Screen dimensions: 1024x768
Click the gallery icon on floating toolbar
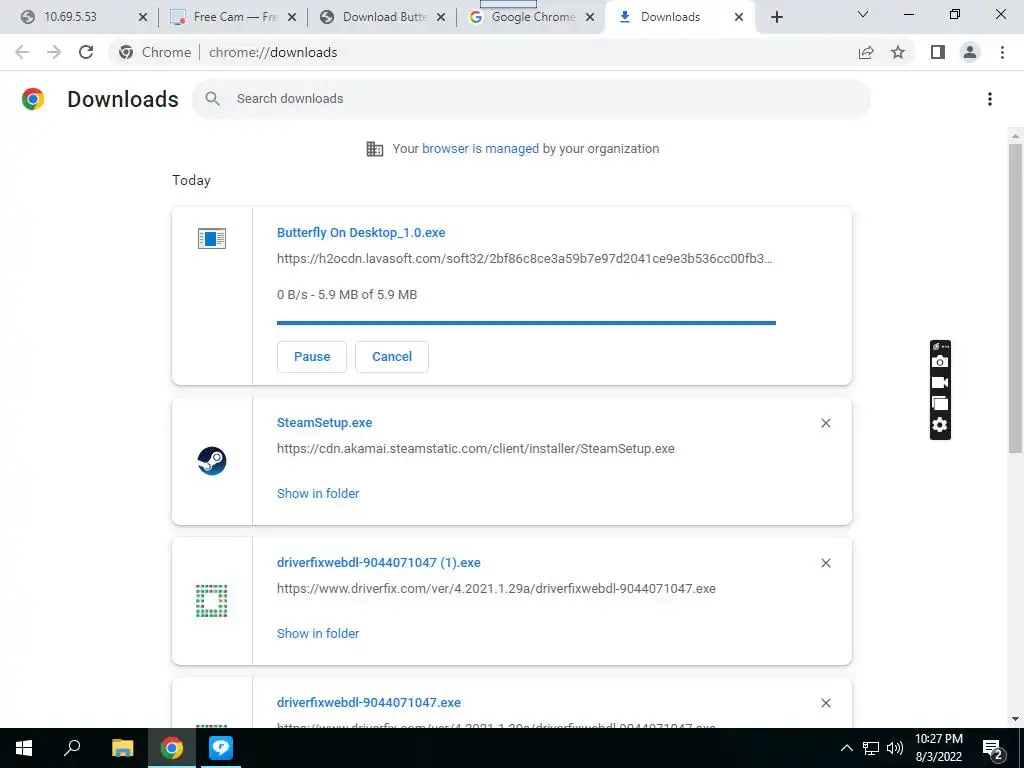pos(940,404)
